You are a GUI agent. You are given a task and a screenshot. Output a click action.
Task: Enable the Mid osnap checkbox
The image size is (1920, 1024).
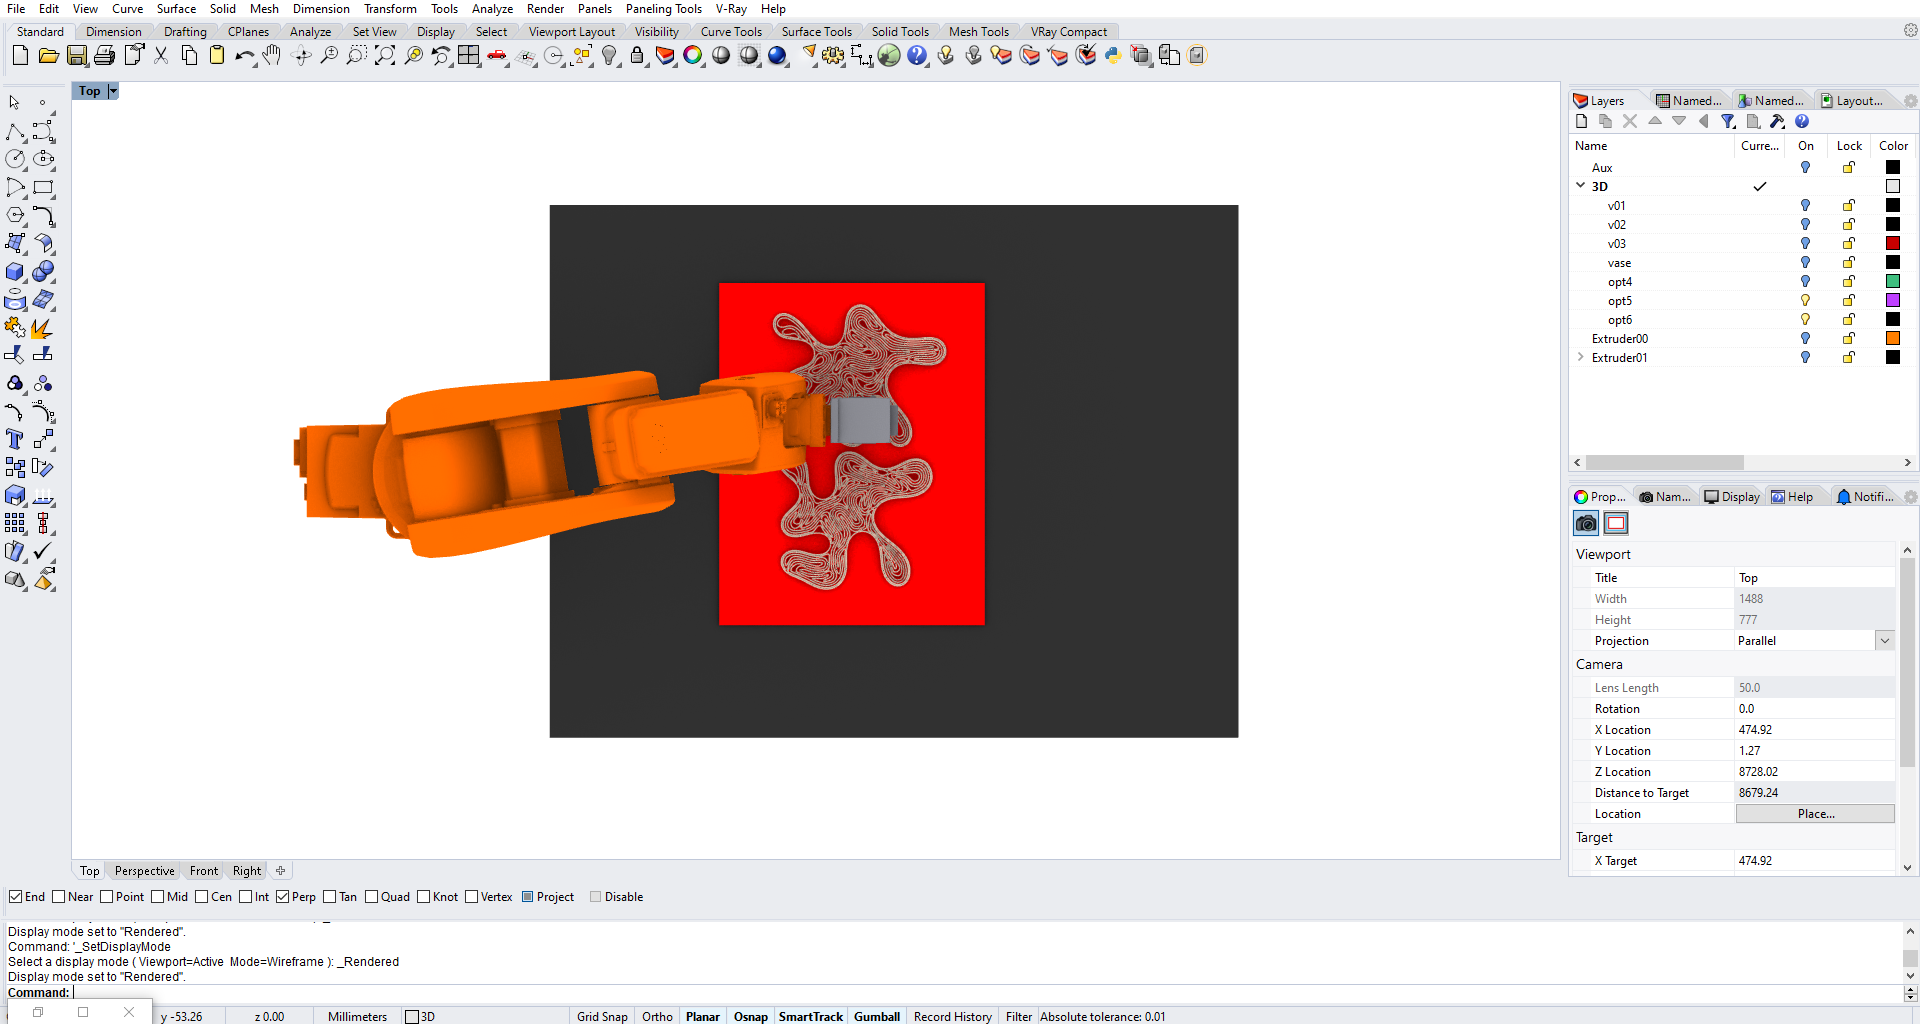tap(157, 897)
